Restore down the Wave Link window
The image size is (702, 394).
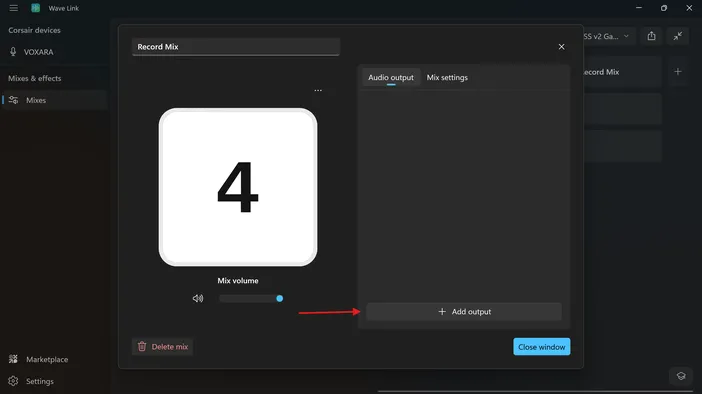point(664,8)
